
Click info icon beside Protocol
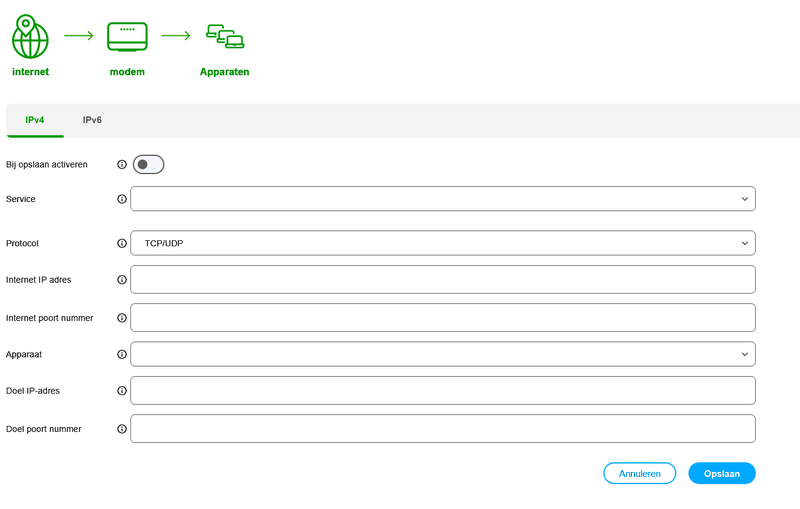click(x=122, y=243)
